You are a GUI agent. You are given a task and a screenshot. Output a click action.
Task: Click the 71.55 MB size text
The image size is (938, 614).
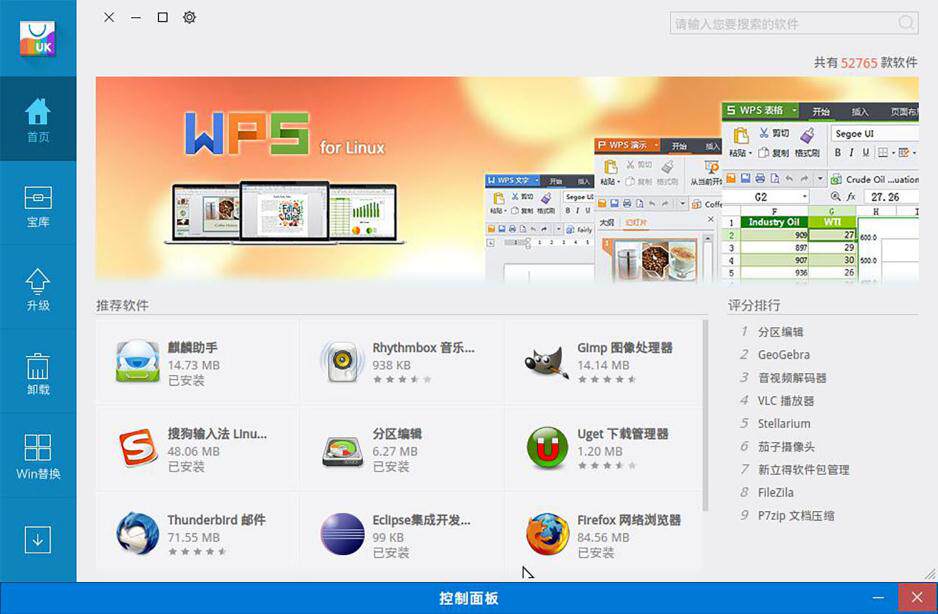(x=194, y=537)
